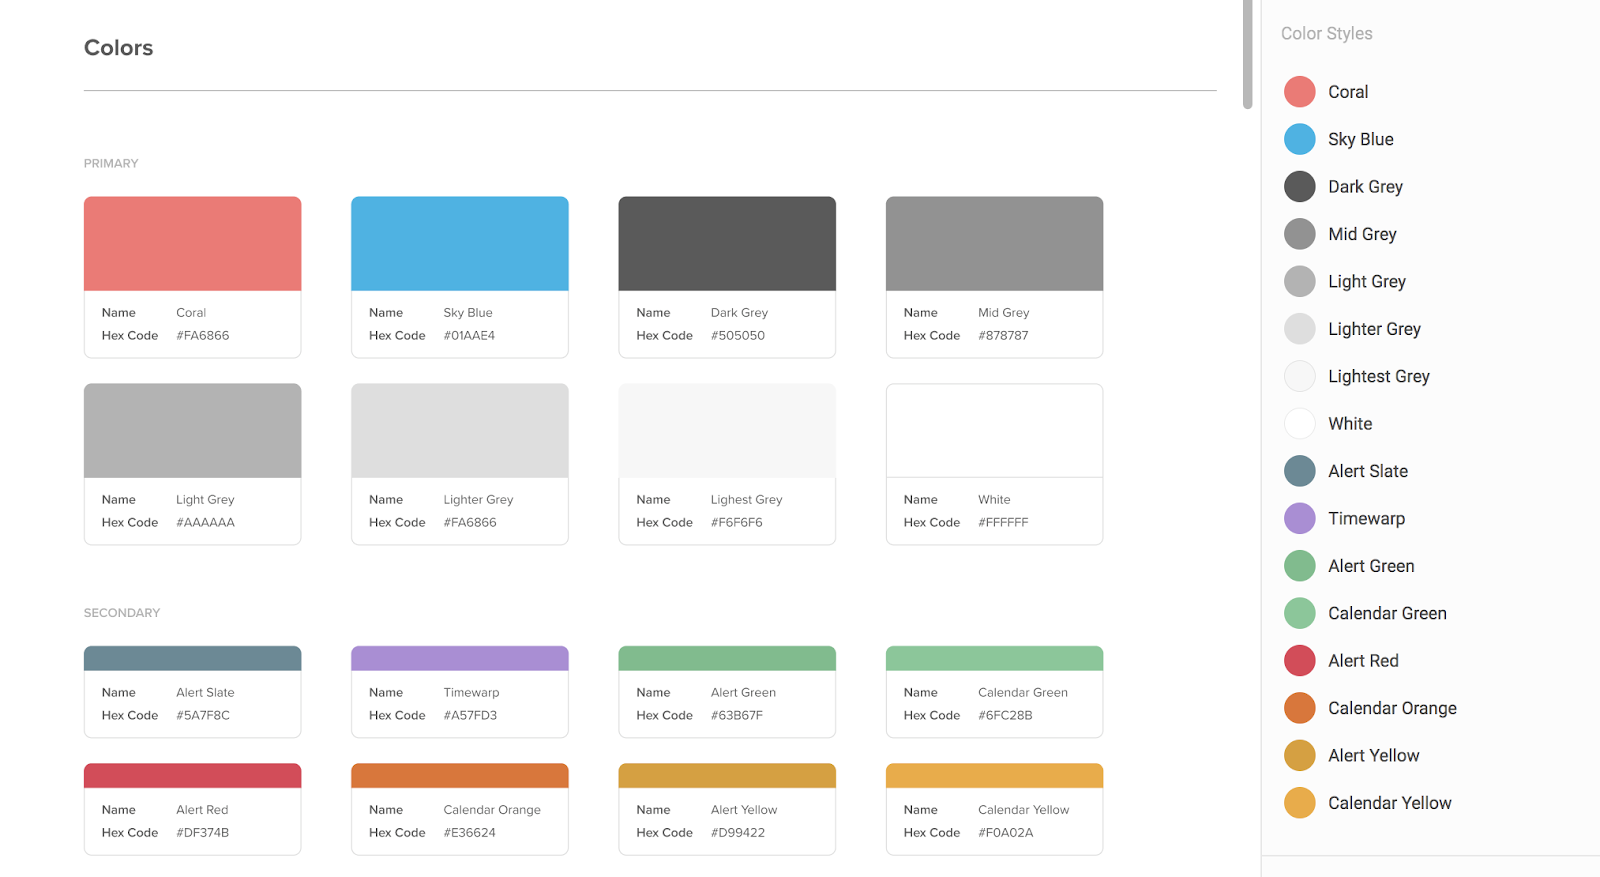Click hex code #F0A02A
Image resolution: width=1600 pixels, height=877 pixels.
click(x=1006, y=833)
